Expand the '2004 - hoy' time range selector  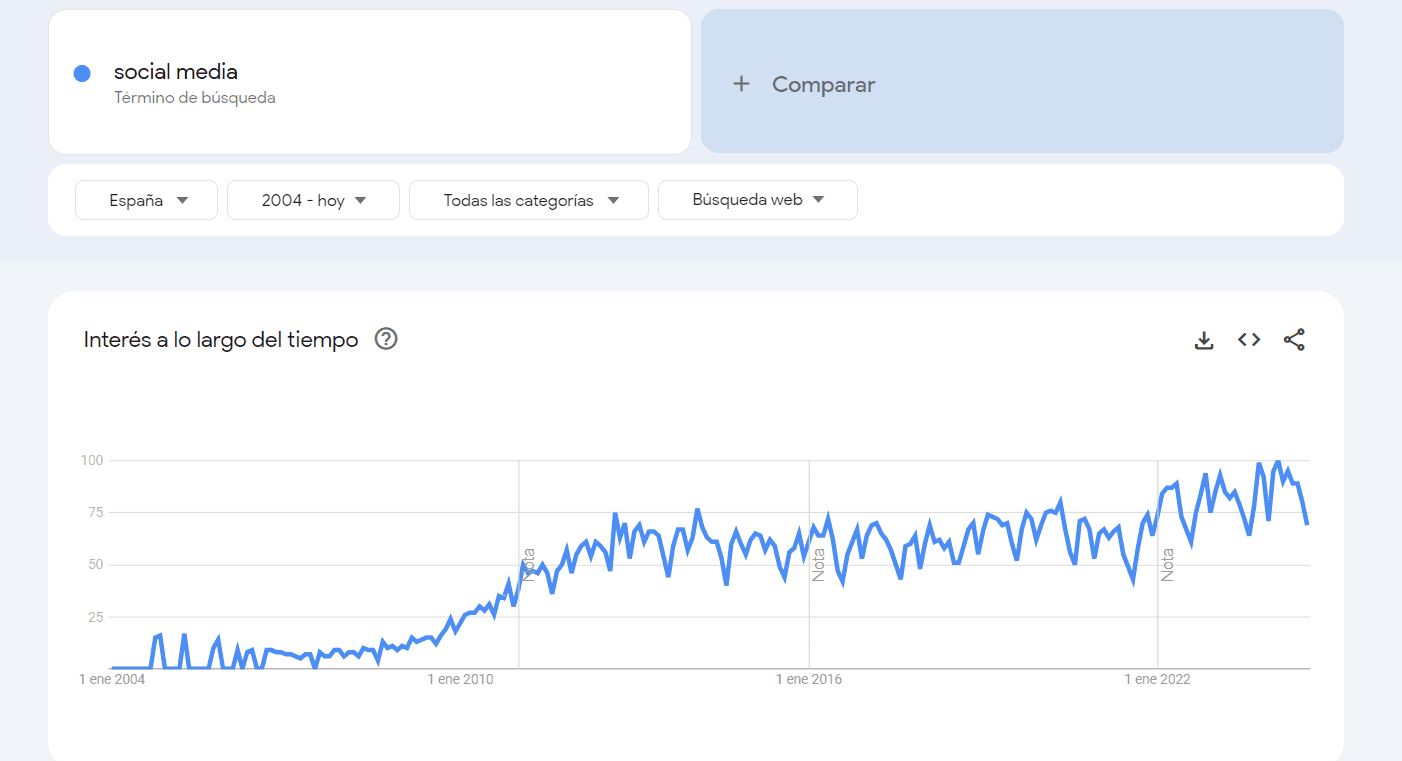(313, 199)
